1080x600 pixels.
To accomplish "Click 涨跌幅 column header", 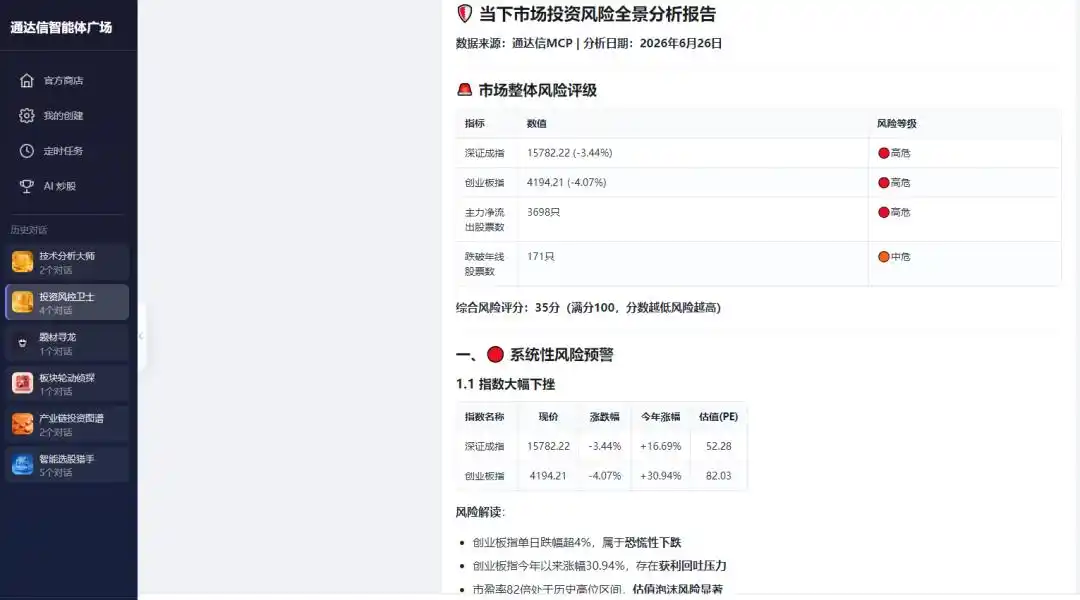I will click(x=605, y=417).
